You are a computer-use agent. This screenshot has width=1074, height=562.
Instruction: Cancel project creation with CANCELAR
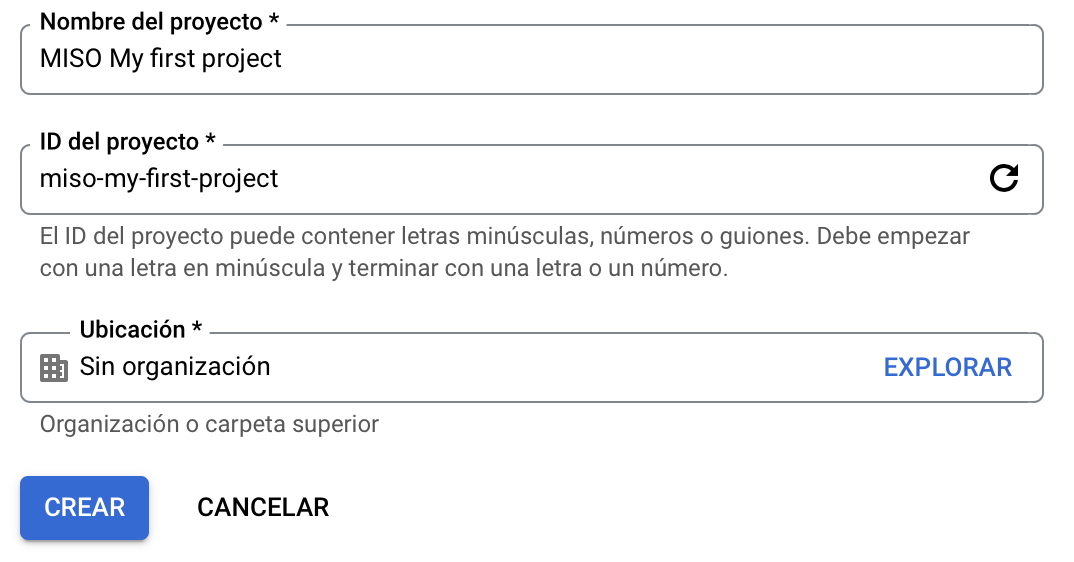point(263,508)
